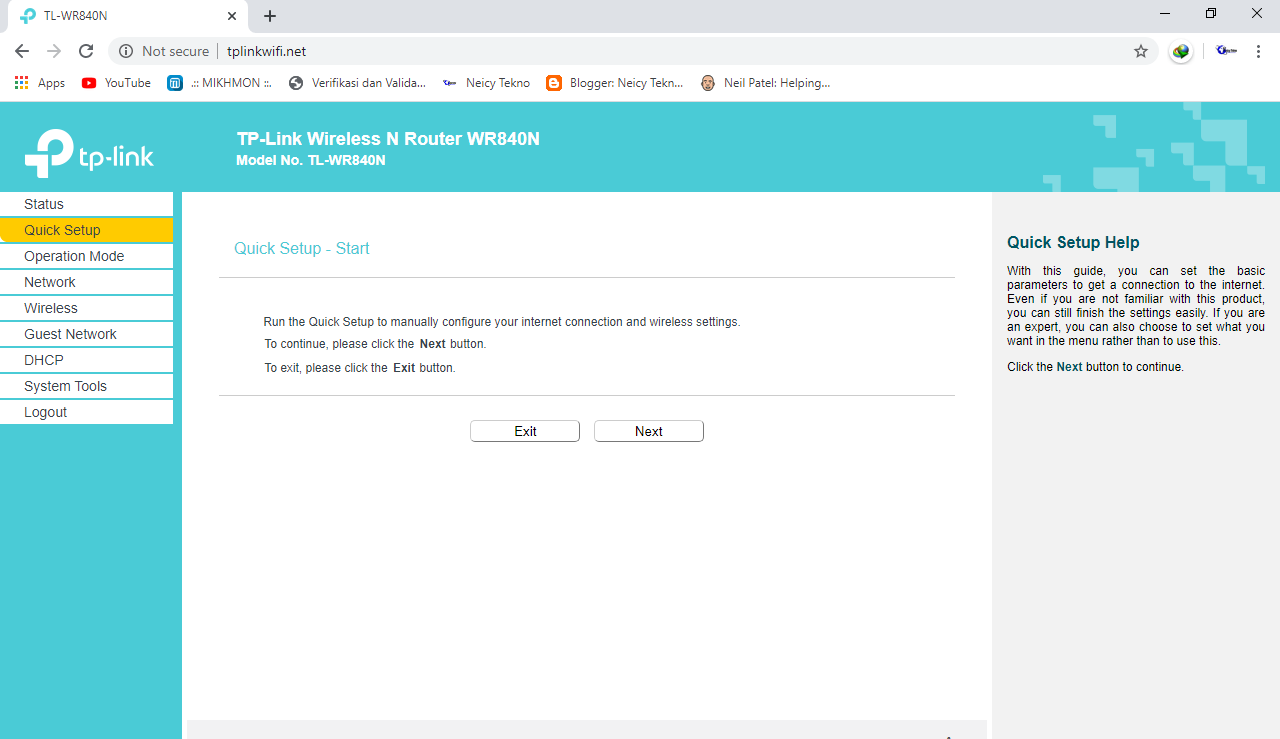Open the Neil Patel: Helping... bookmark
Image resolution: width=1280 pixels, height=739 pixels.
[765, 83]
